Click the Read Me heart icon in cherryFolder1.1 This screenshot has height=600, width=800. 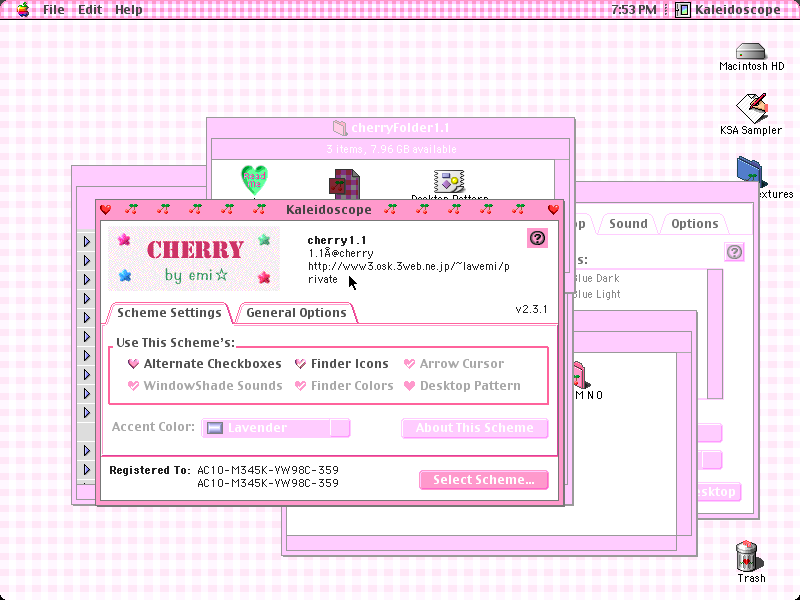[x=254, y=181]
